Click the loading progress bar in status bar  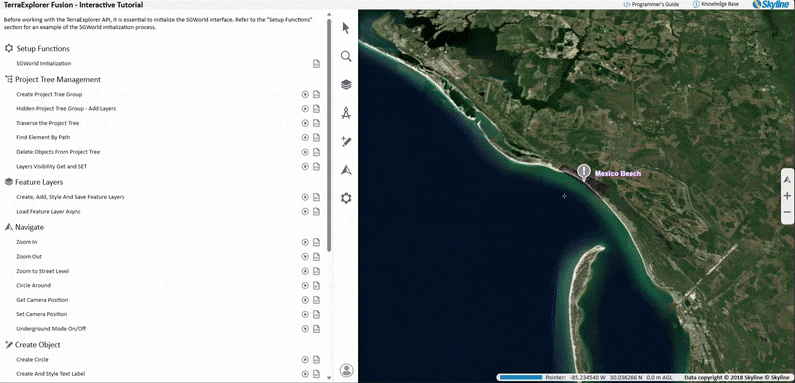(x=520, y=377)
